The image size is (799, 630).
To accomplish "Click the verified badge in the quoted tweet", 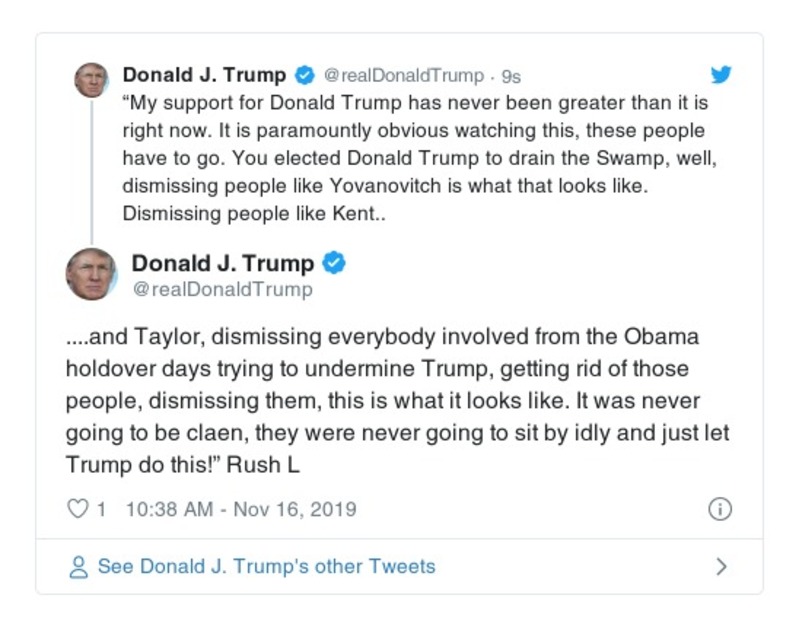I will [x=304, y=75].
